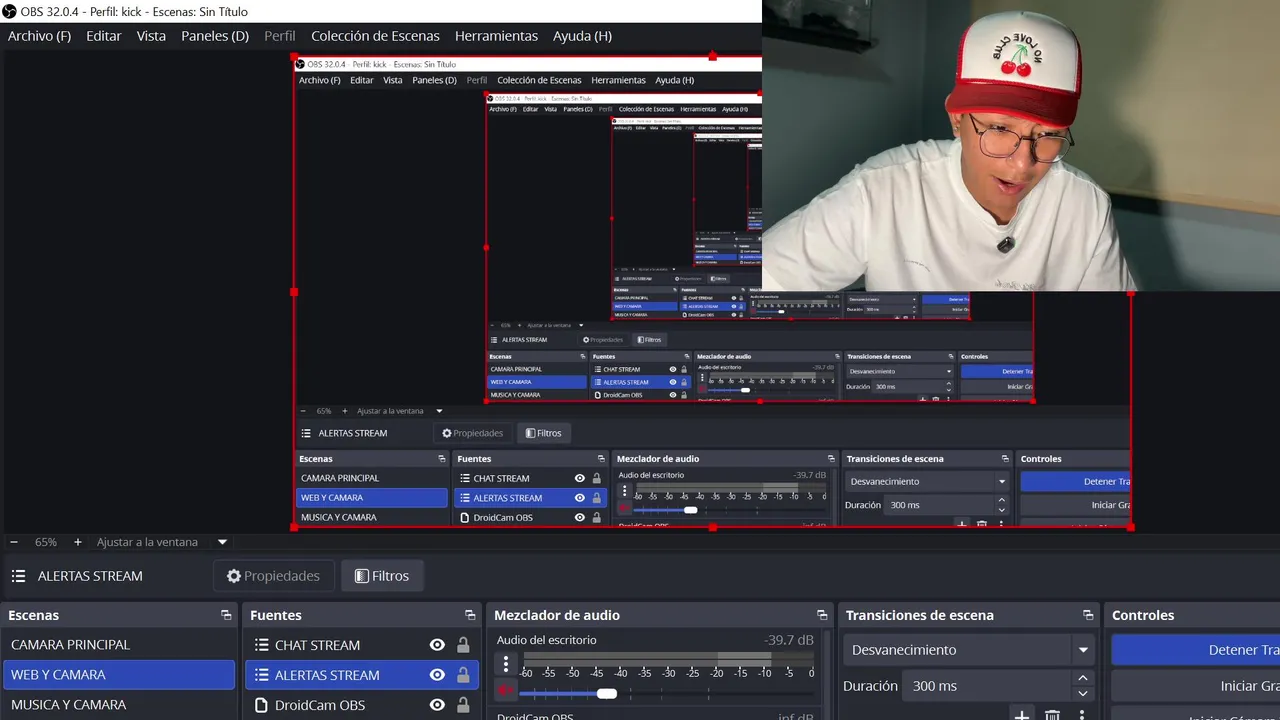The image size is (1280, 720).
Task: Hide the CHAT STREAM source via eye icon
Action: [437, 645]
